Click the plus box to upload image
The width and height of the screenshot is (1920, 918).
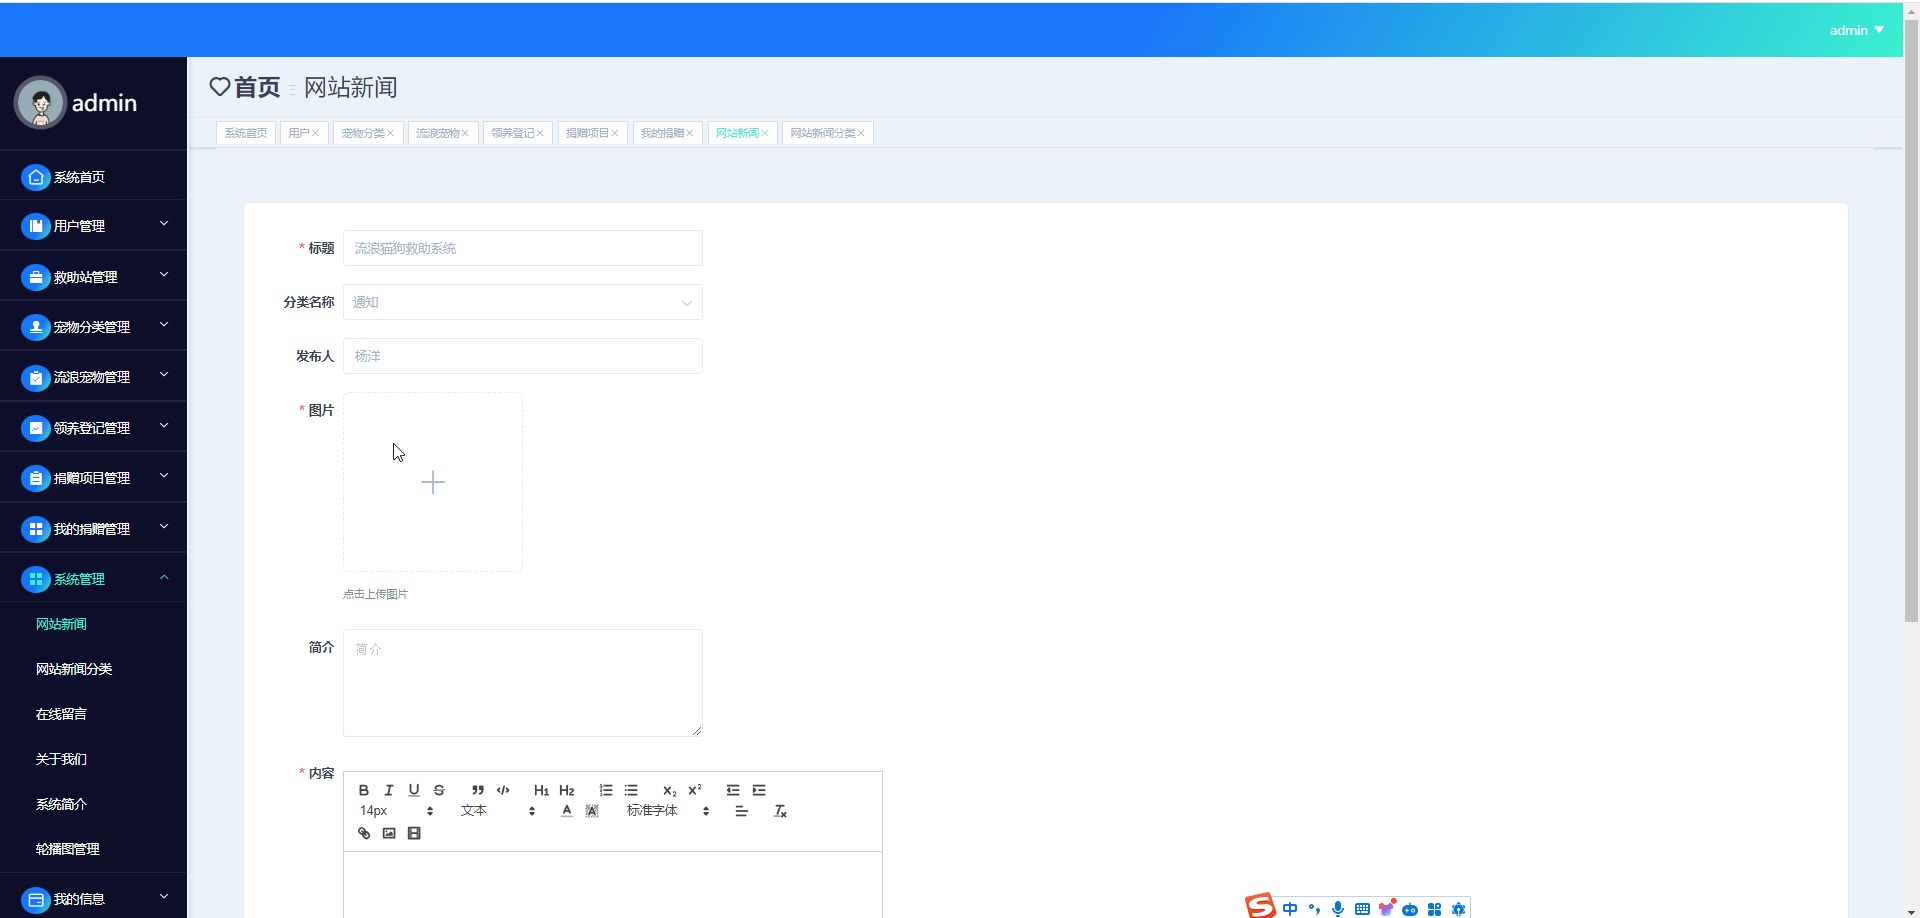(x=433, y=482)
